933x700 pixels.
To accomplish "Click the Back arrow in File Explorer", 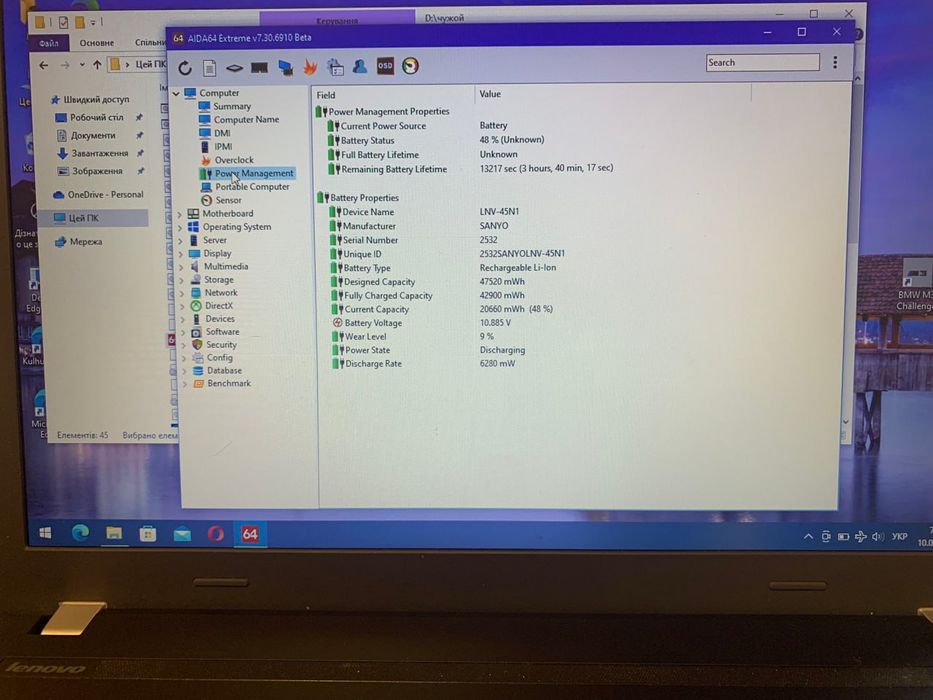I will 43,65.
